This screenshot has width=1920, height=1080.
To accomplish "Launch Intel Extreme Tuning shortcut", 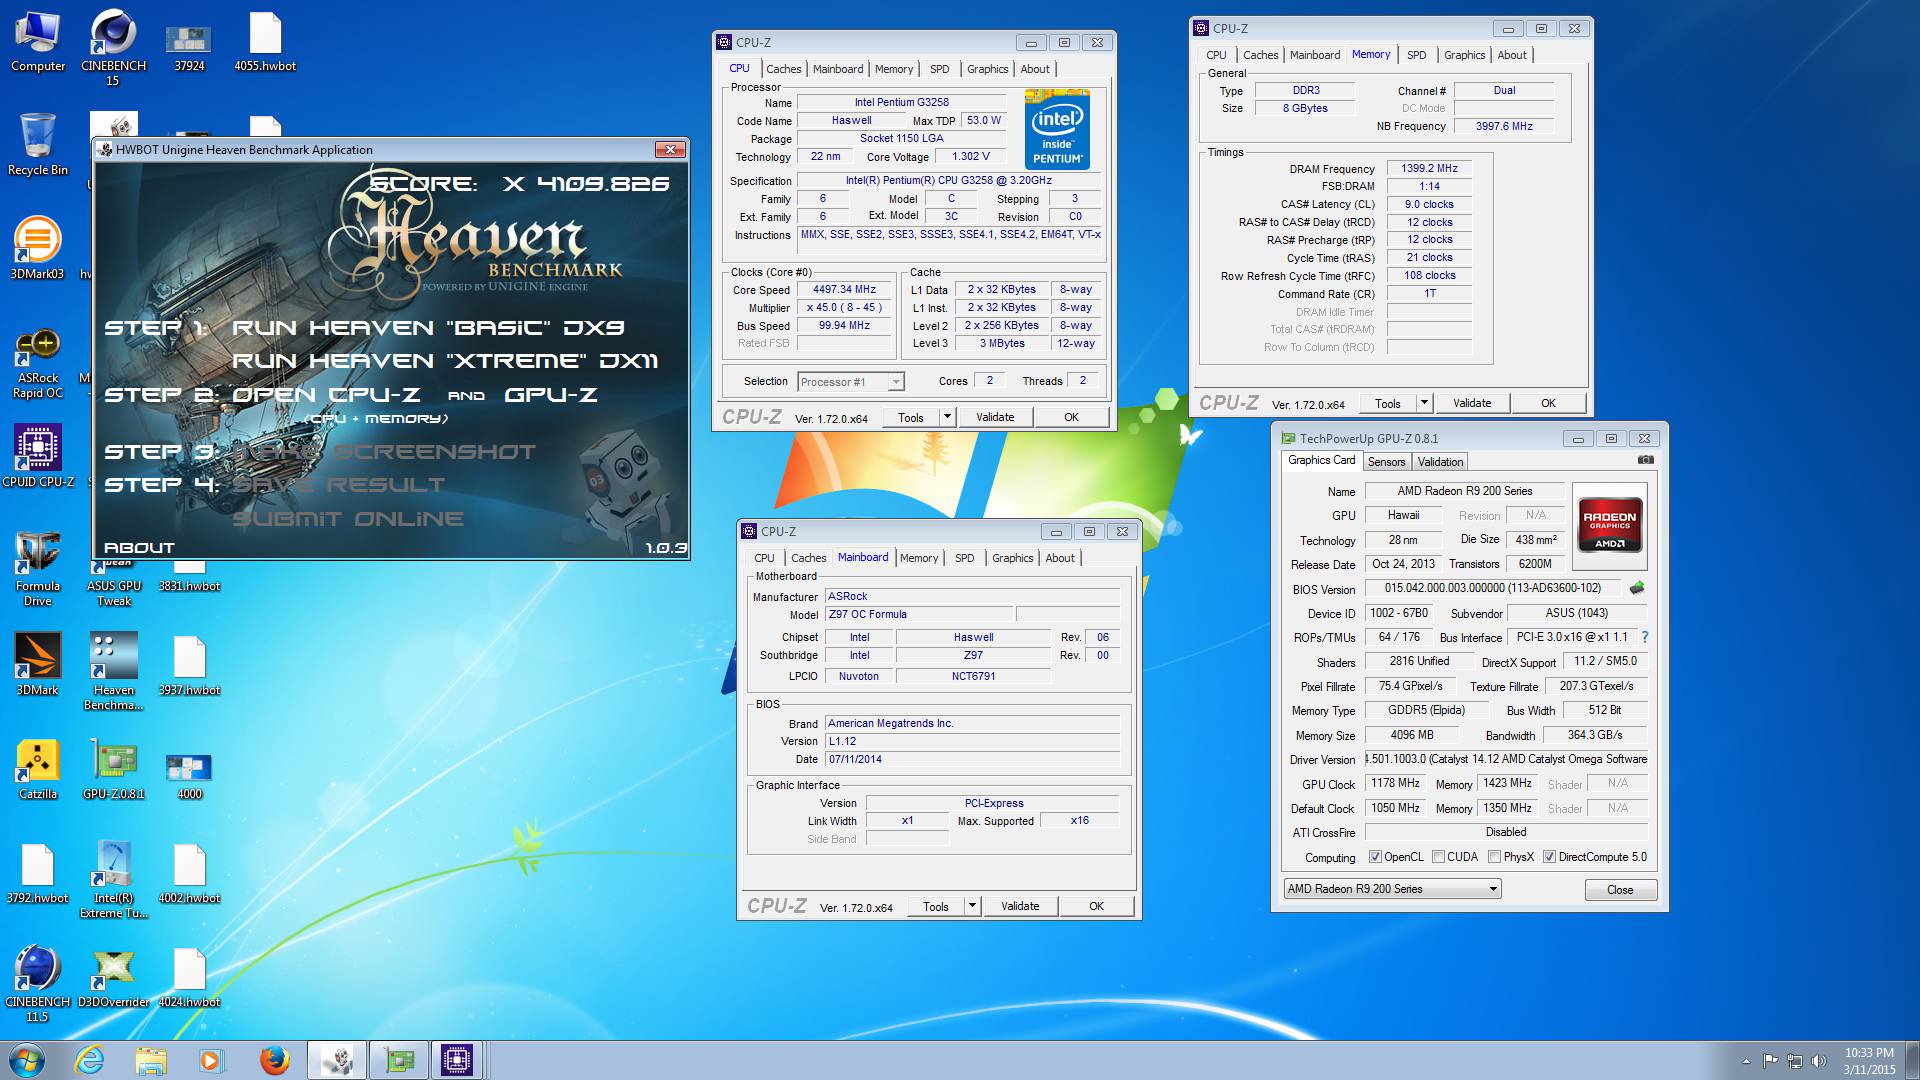I will click(113, 878).
